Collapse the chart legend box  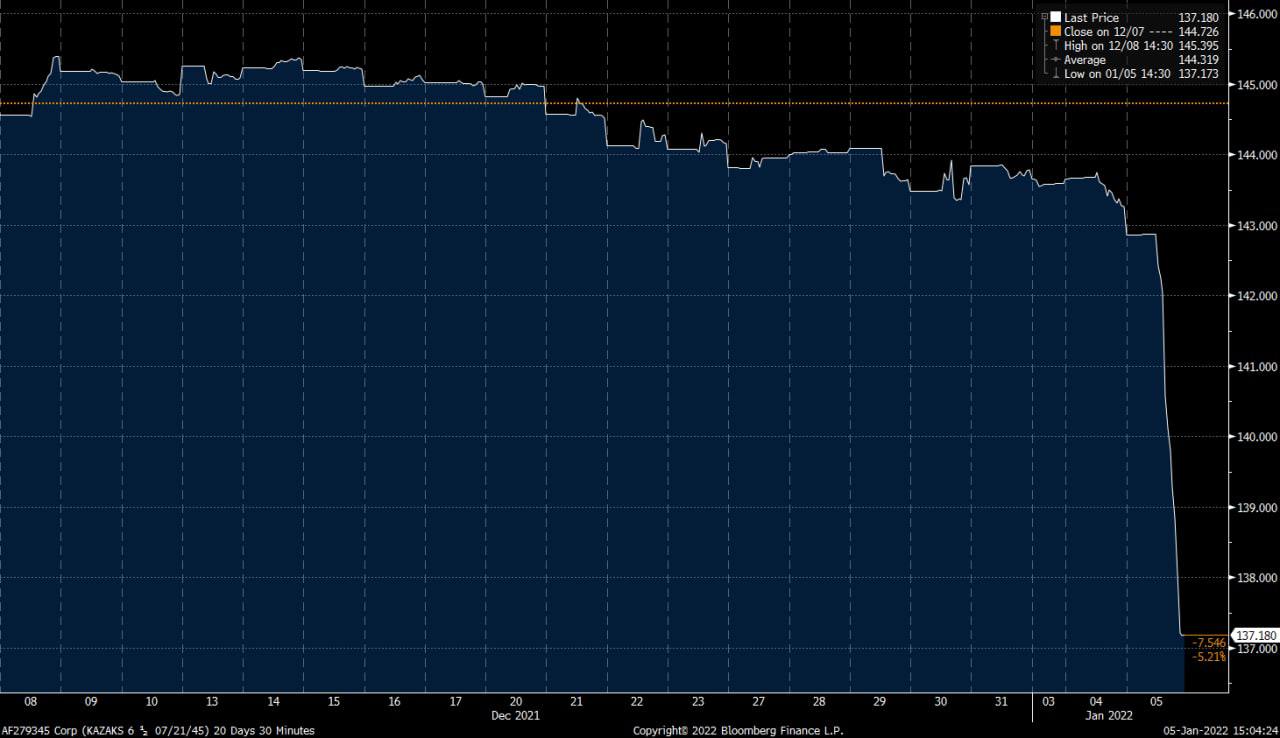1044,17
